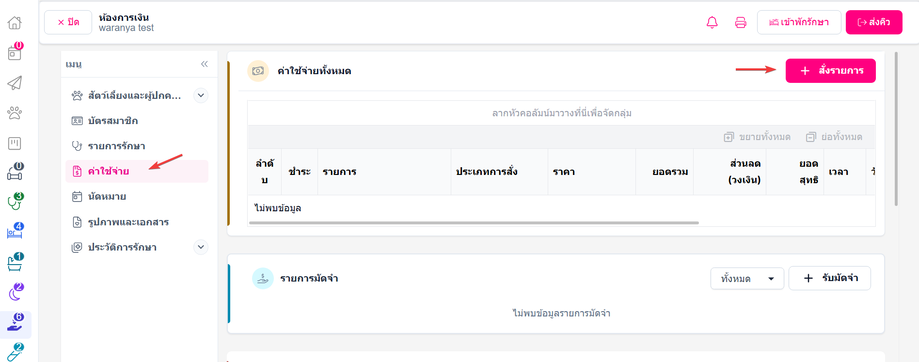Viewport: 919px width, 362px height.
Task: Open the paw print sidebar icon
Action: [x=15, y=112]
